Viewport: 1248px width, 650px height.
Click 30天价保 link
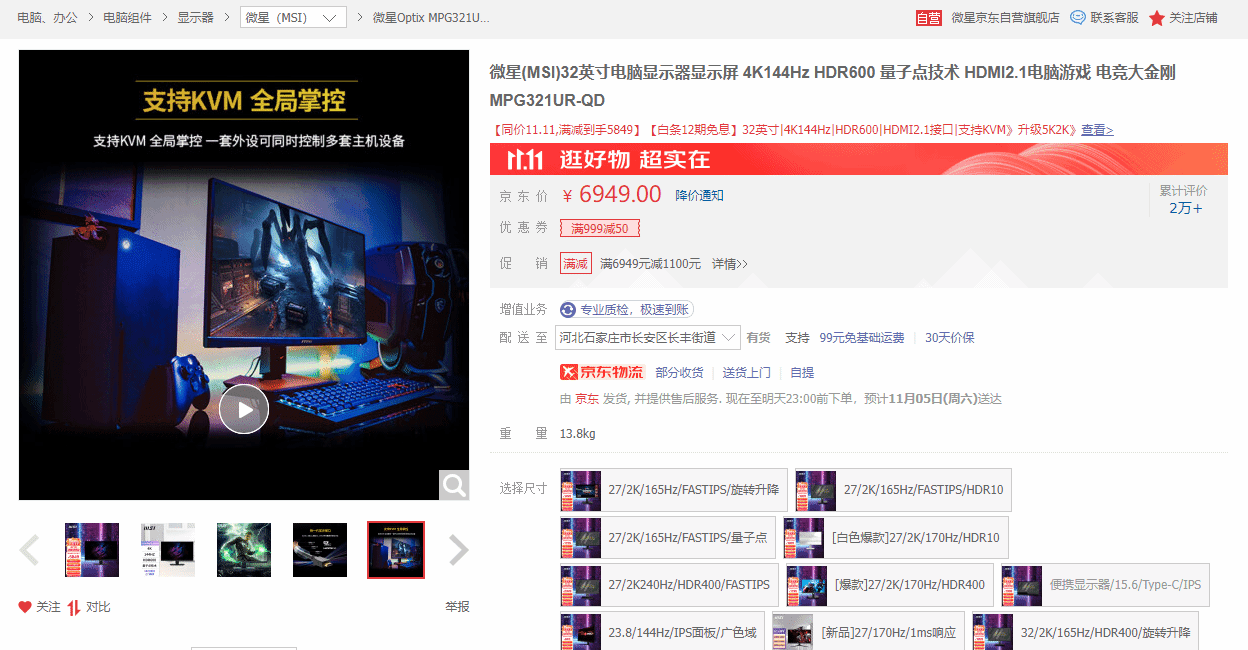point(949,338)
